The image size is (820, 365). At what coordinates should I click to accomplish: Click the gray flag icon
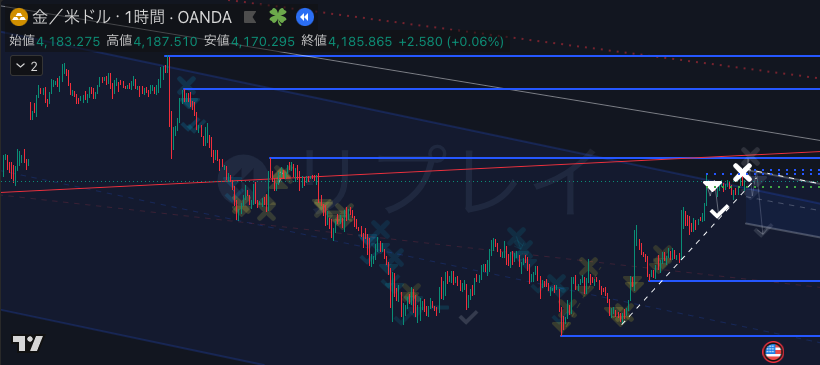pos(250,17)
